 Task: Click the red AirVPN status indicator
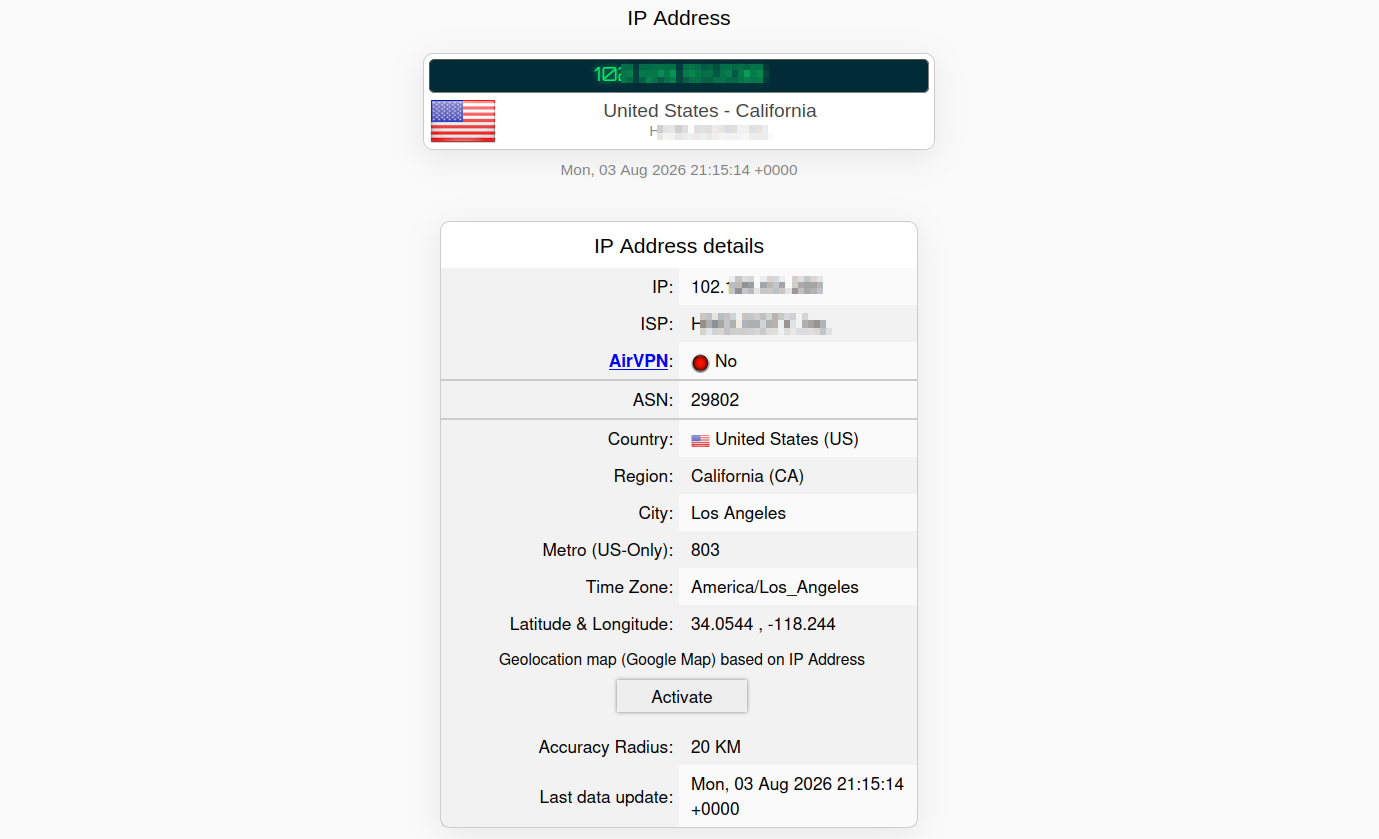click(x=700, y=362)
